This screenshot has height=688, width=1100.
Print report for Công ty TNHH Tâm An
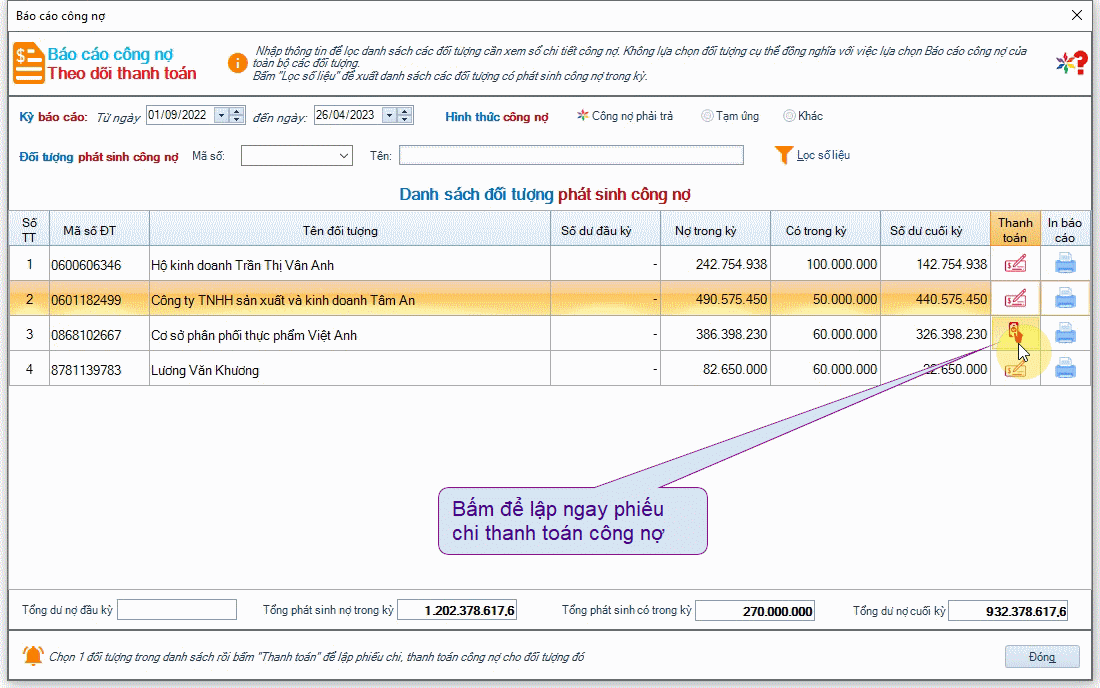click(1065, 299)
